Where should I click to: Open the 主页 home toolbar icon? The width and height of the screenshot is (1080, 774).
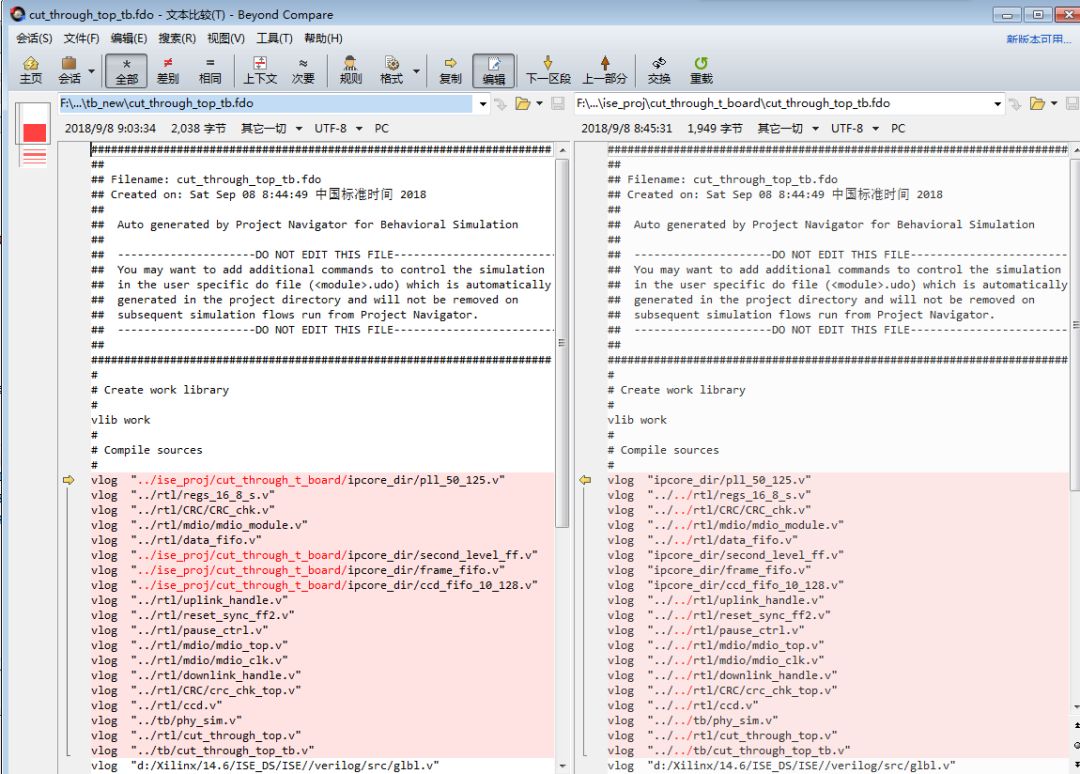click(31, 70)
